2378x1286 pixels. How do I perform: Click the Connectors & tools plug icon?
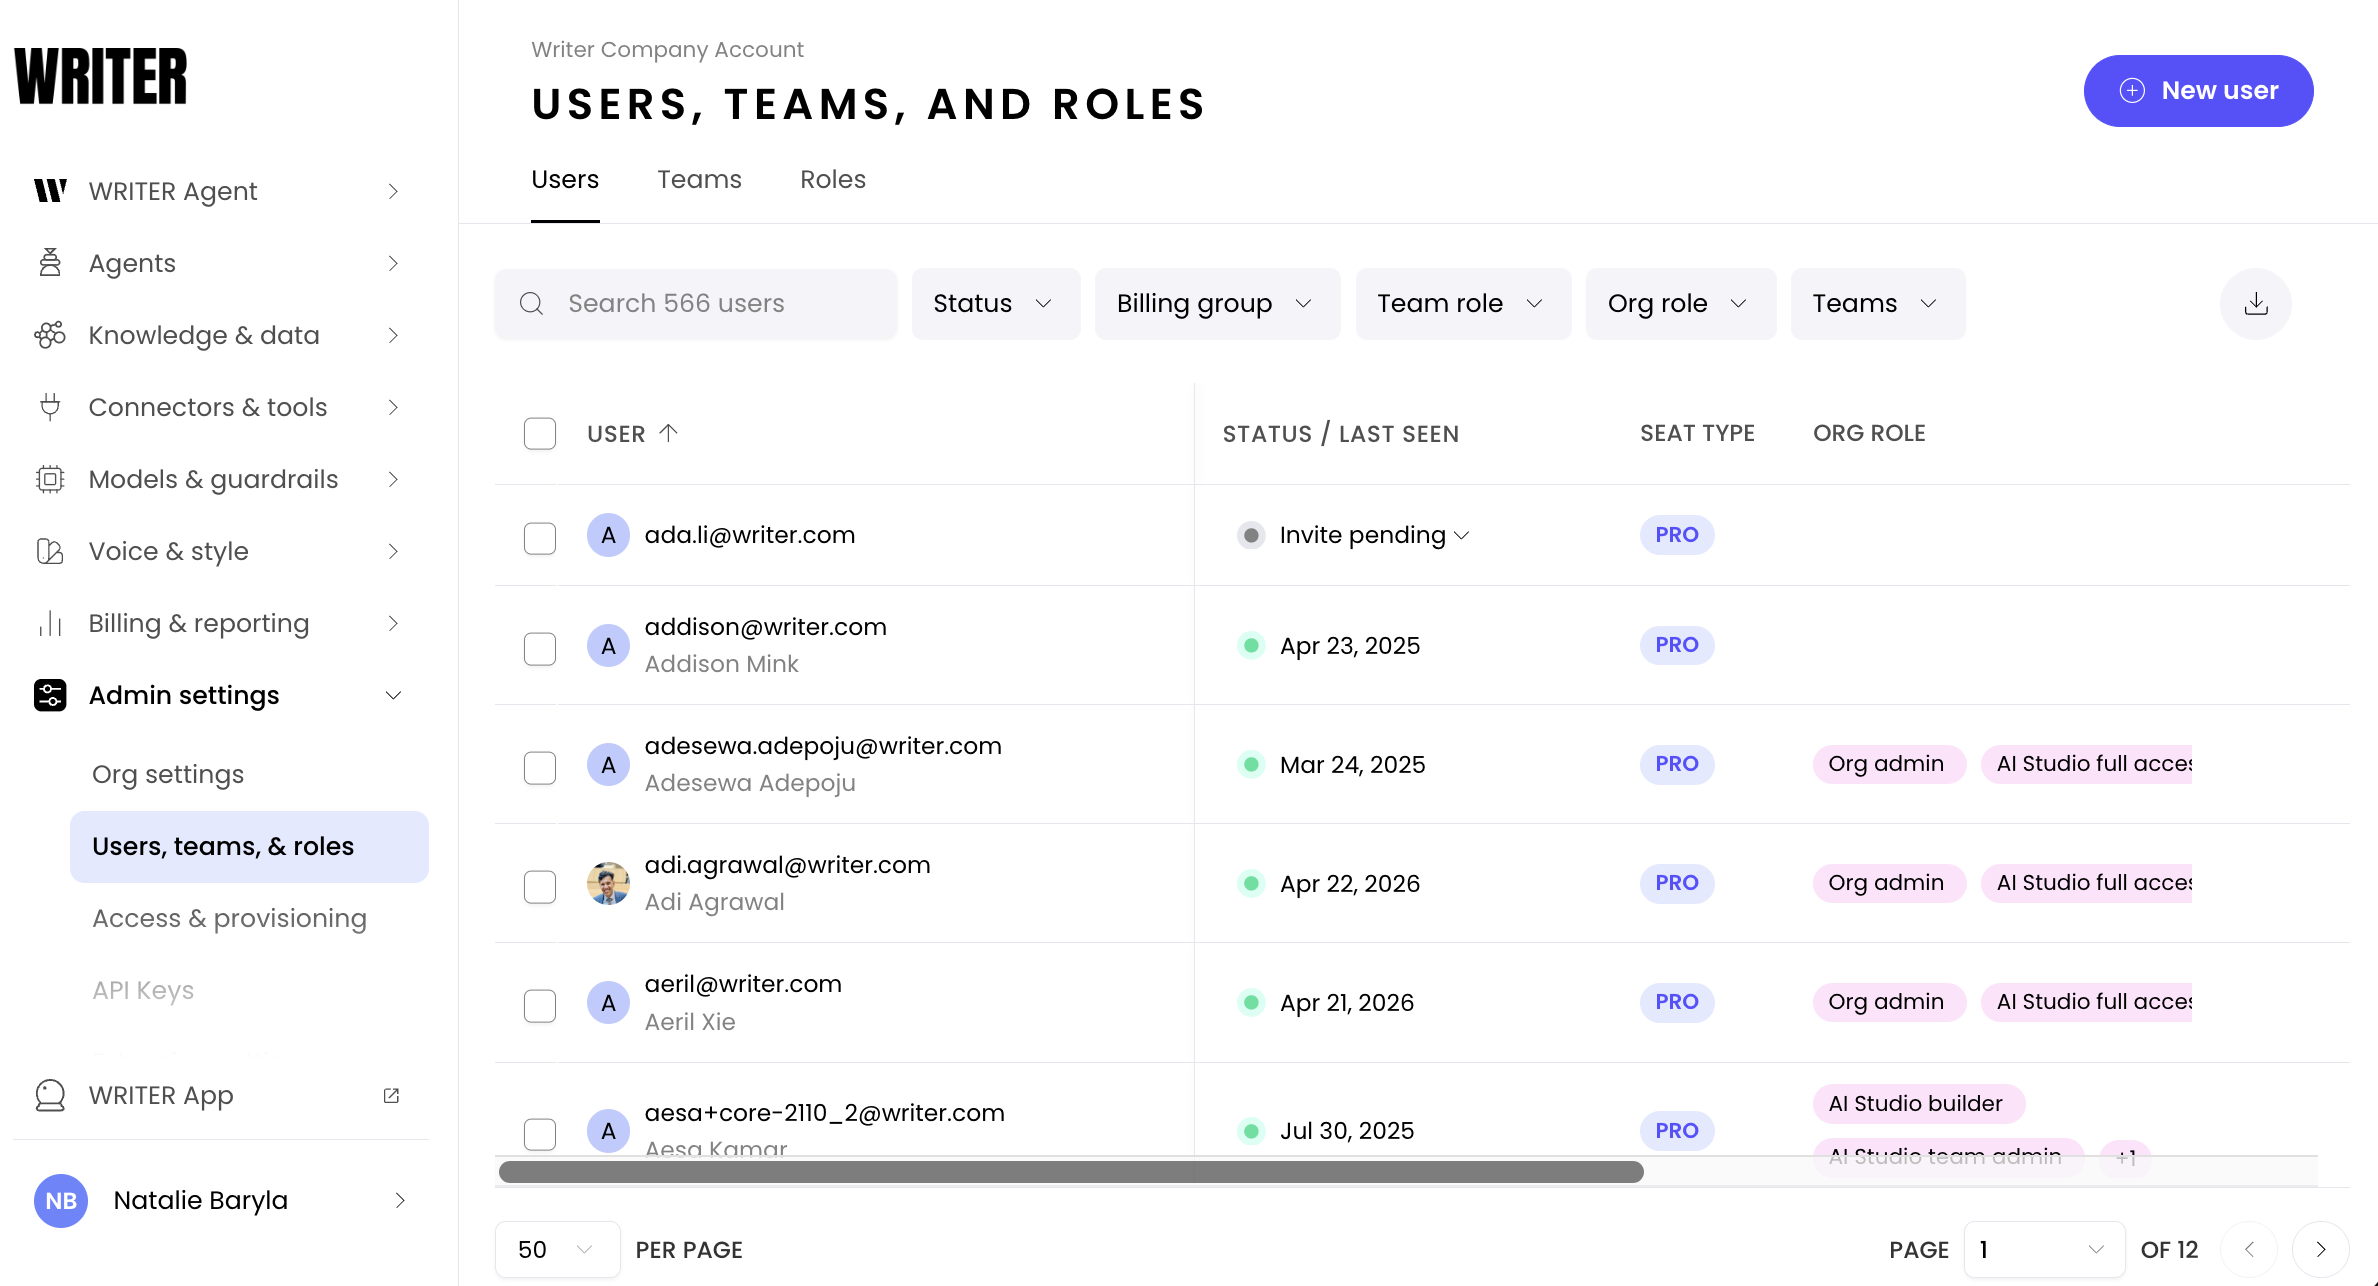50,407
